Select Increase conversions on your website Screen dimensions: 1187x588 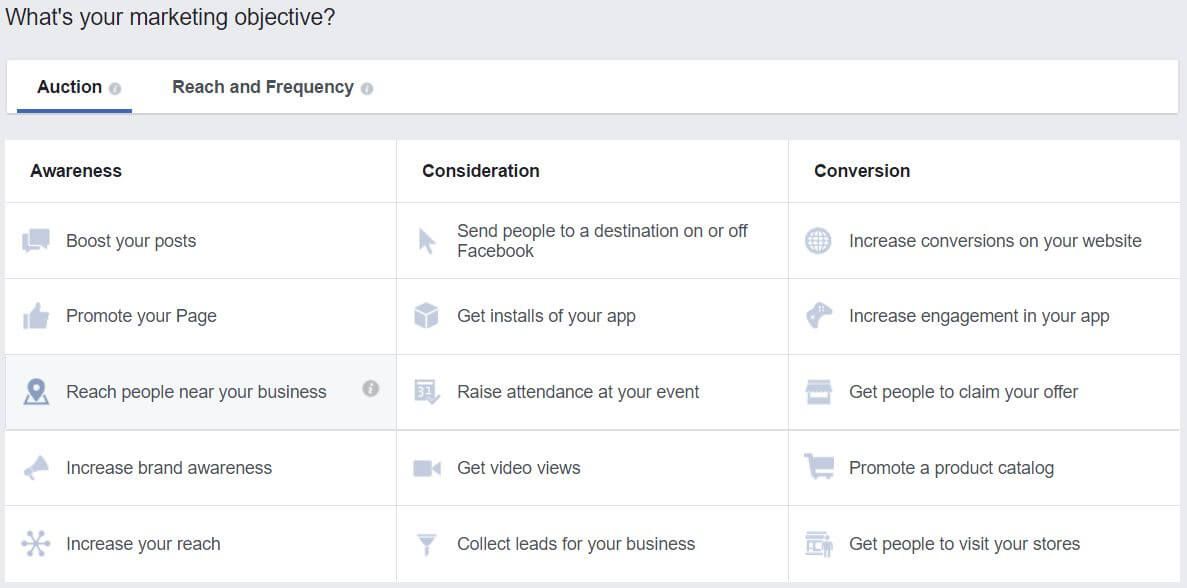[x=984, y=241]
